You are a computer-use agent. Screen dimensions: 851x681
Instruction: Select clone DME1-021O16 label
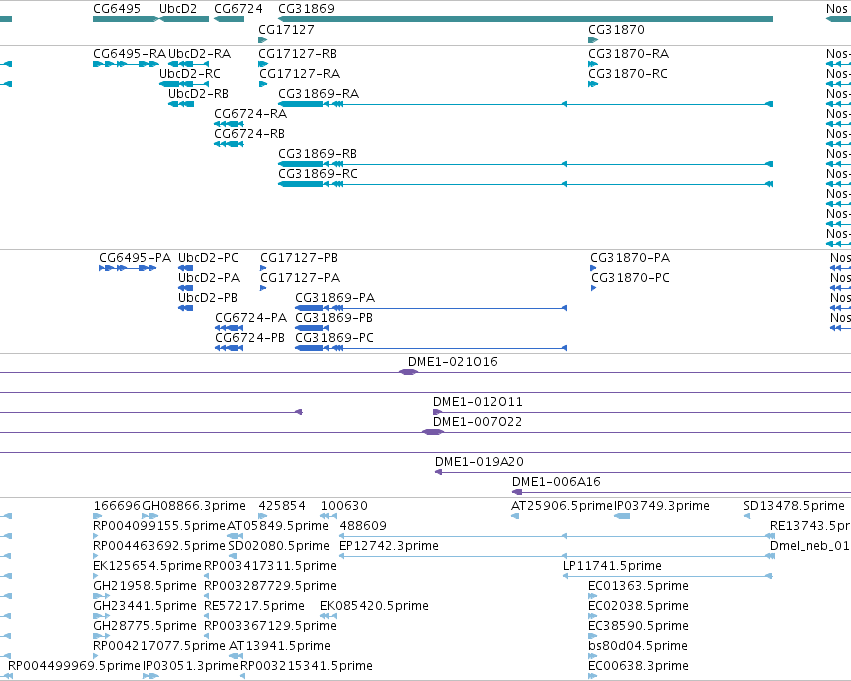(453, 362)
